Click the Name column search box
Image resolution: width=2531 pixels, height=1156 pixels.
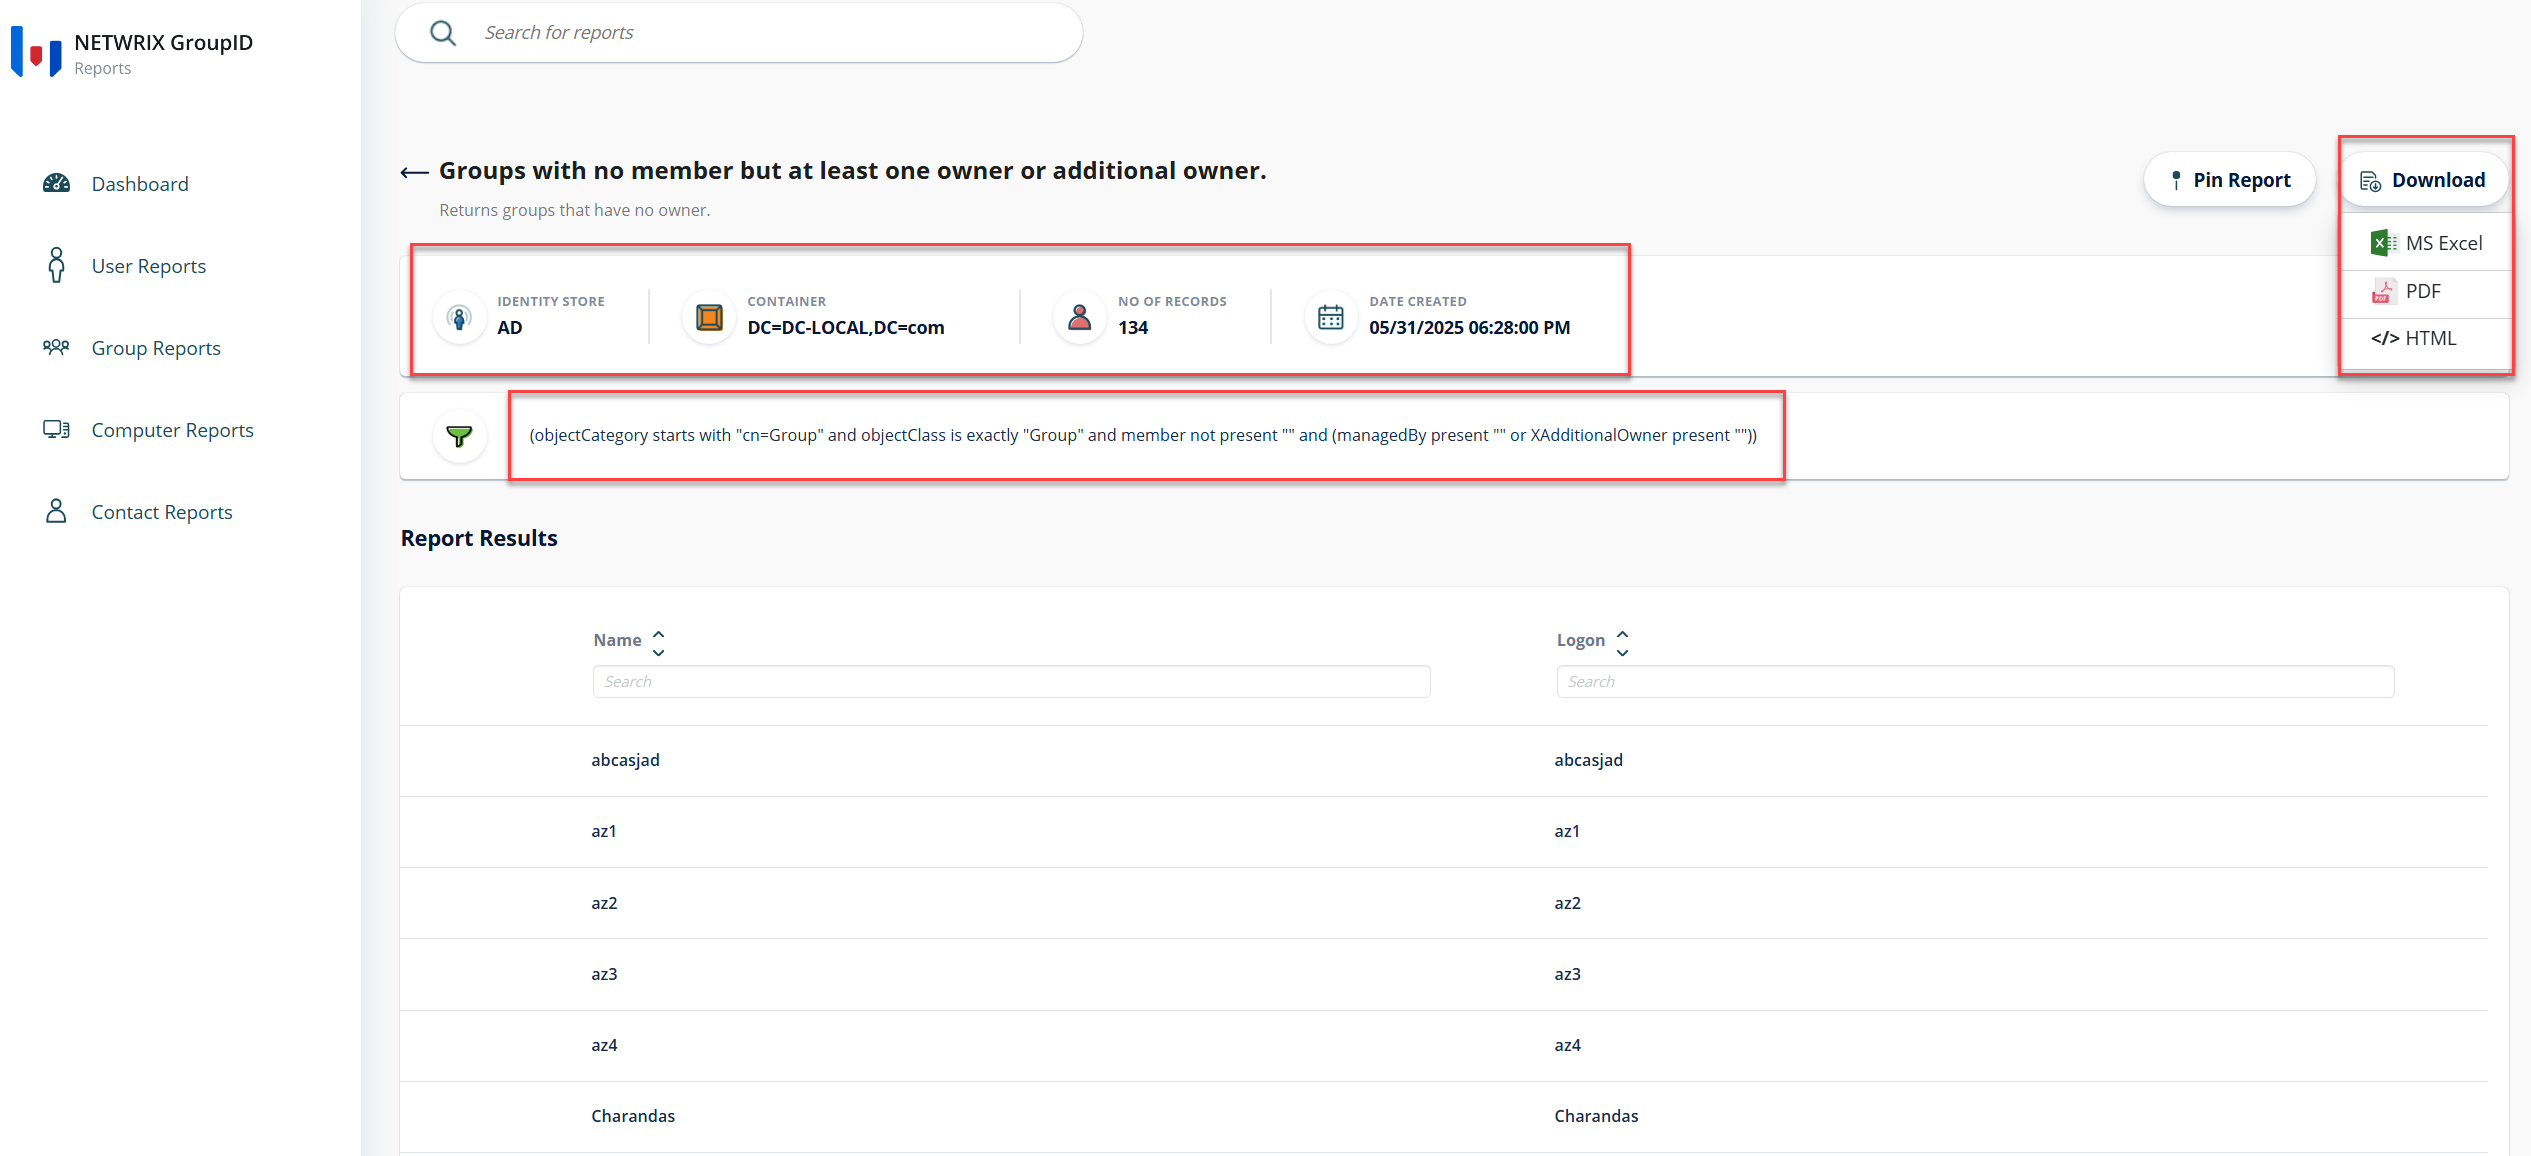[x=1011, y=681]
